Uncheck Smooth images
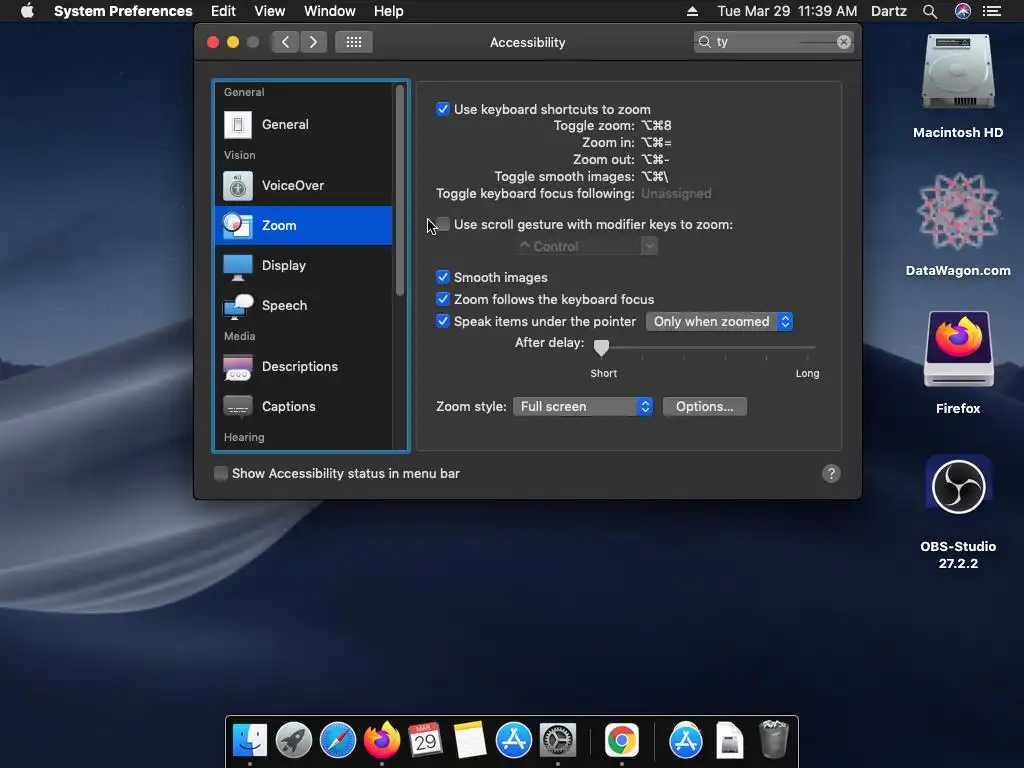Viewport: 1024px width, 768px height. [443, 277]
